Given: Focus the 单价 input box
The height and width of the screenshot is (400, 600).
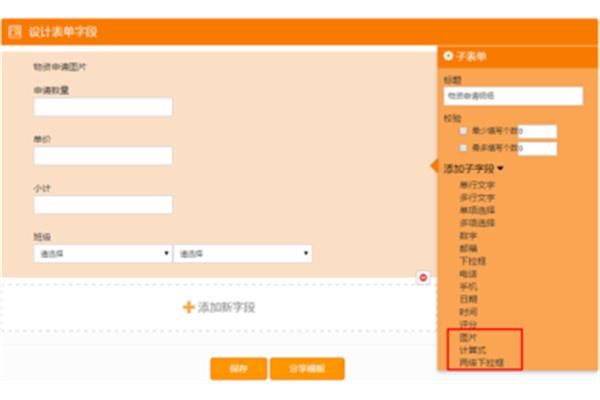Looking at the screenshot, I should coord(103,156).
